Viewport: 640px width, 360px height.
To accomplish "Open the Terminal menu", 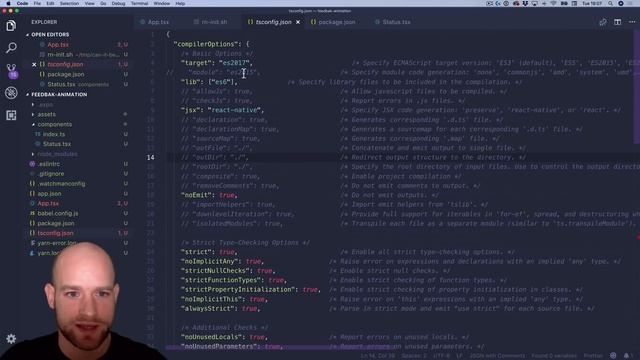I will 139,3.
